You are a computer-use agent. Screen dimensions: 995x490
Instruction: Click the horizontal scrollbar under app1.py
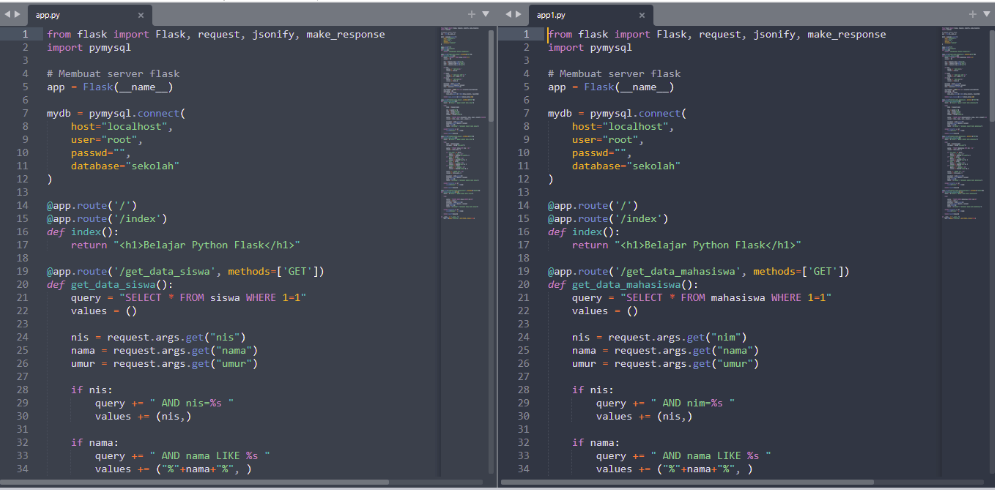687,482
